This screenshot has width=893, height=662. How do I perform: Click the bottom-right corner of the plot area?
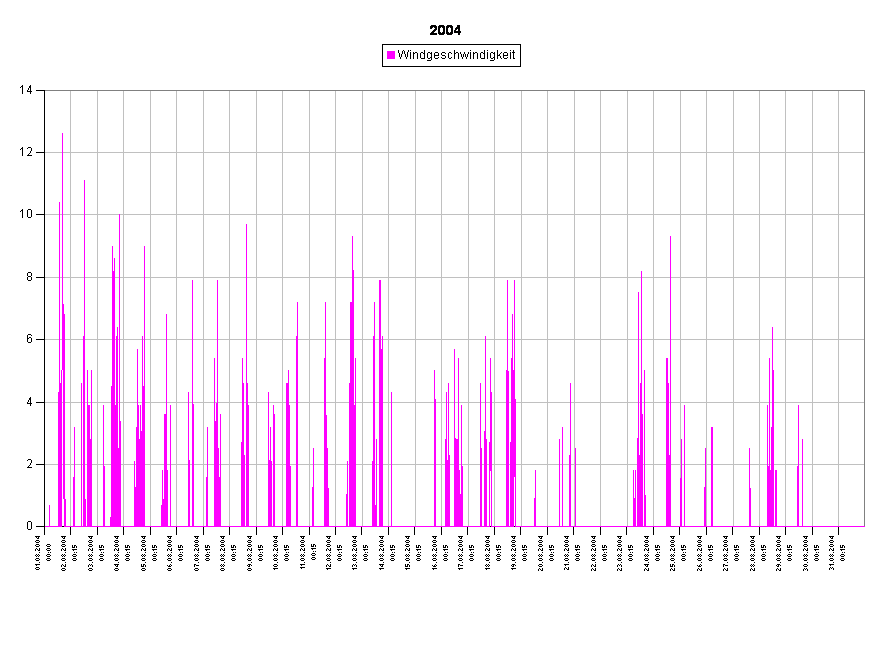862,524
